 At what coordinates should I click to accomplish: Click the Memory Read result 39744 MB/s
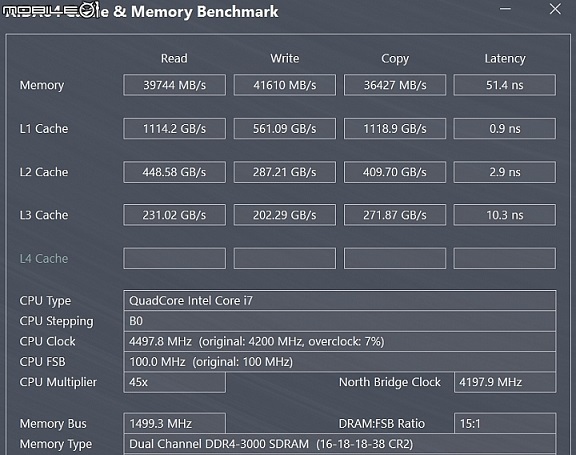coord(174,85)
